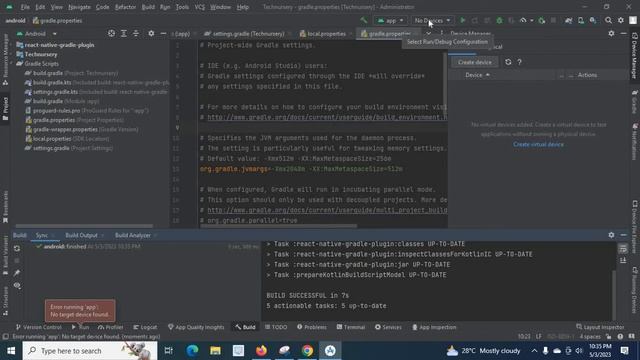
Task: Toggle Notifications right side tab
Action: [635, 142]
